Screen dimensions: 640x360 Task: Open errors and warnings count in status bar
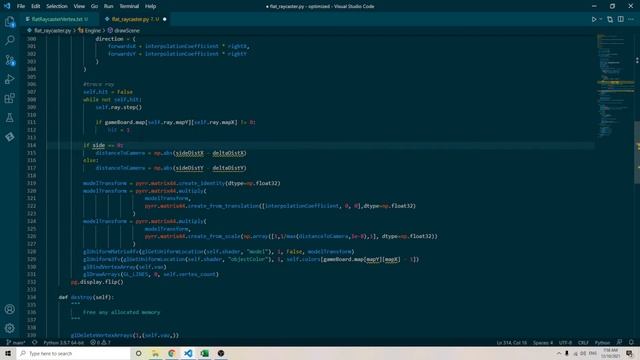100,342
